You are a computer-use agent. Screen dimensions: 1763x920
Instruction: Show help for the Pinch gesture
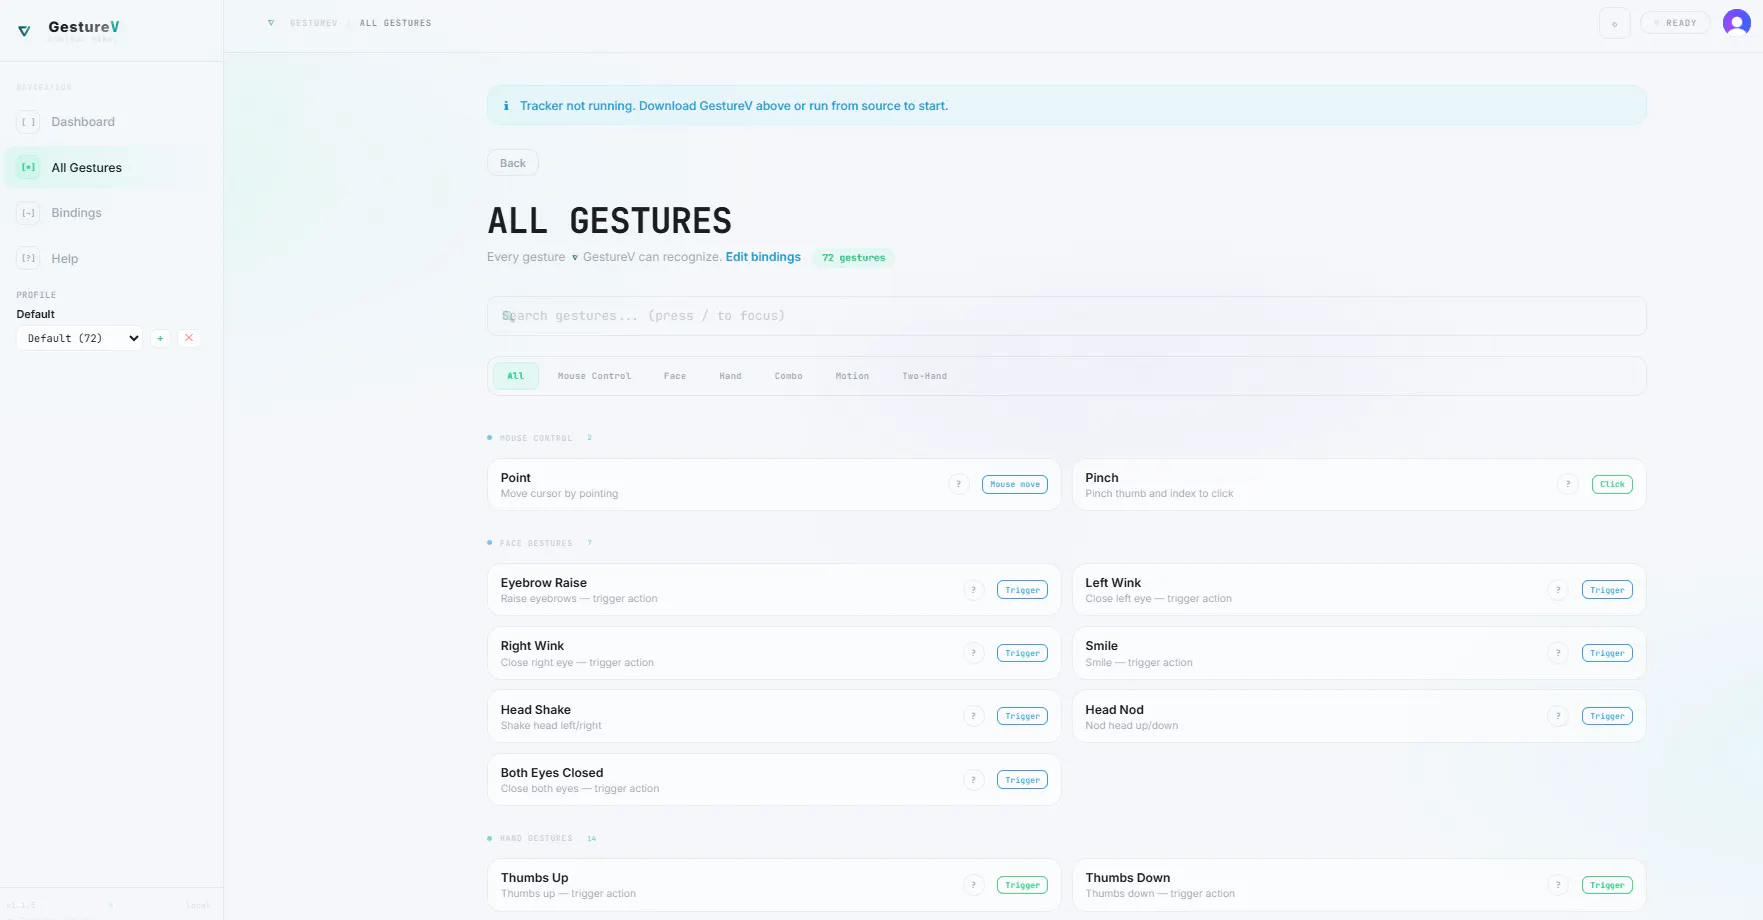pyautogui.click(x=1568, y=484)
